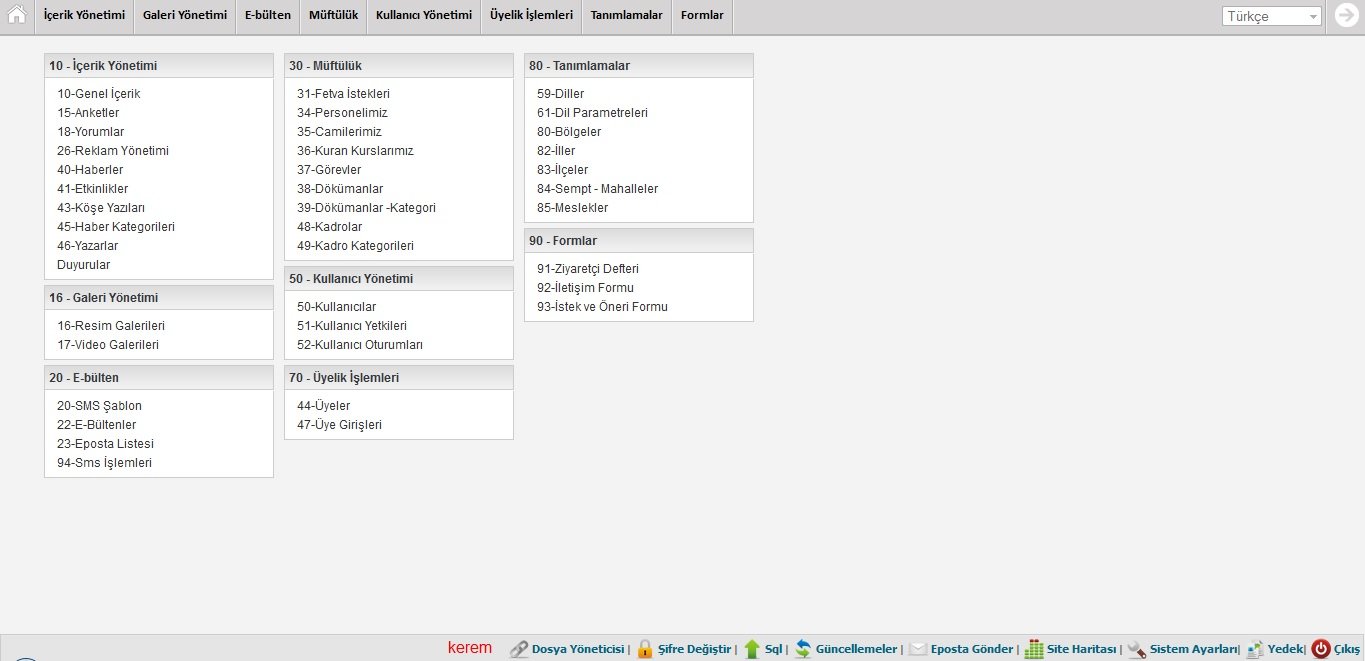Open the Türkçe language dropdown
The image size is (1365, 661).
pyautogui.click(x=1271, y=16)
